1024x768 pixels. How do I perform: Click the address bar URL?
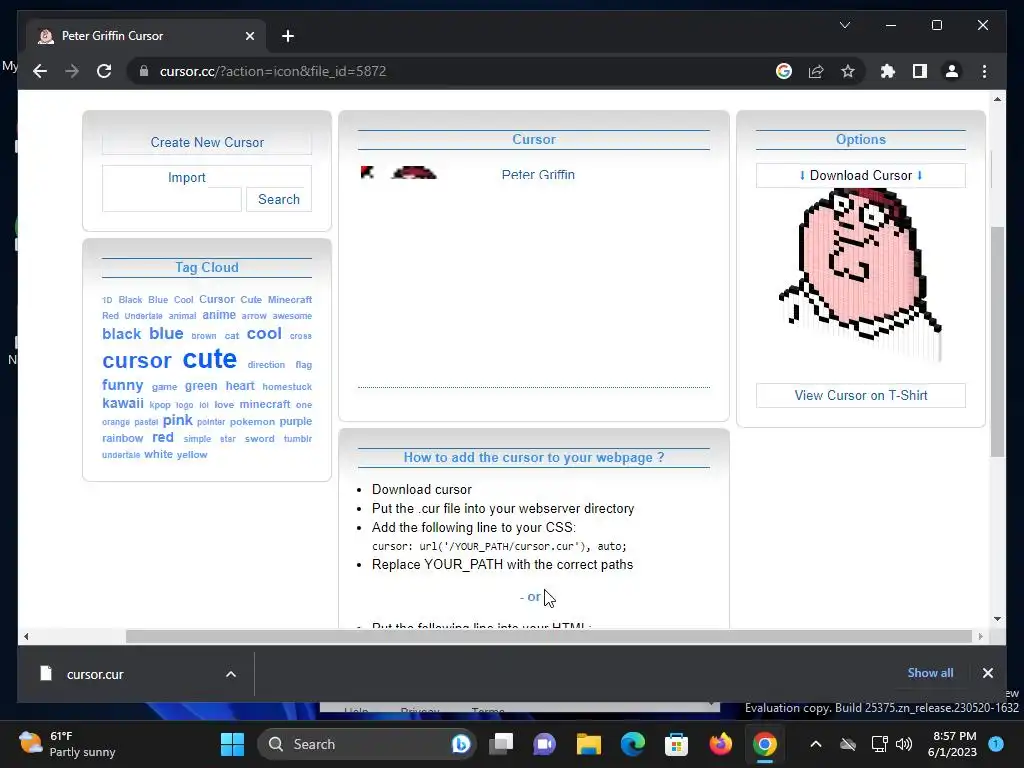pos(273,71)
